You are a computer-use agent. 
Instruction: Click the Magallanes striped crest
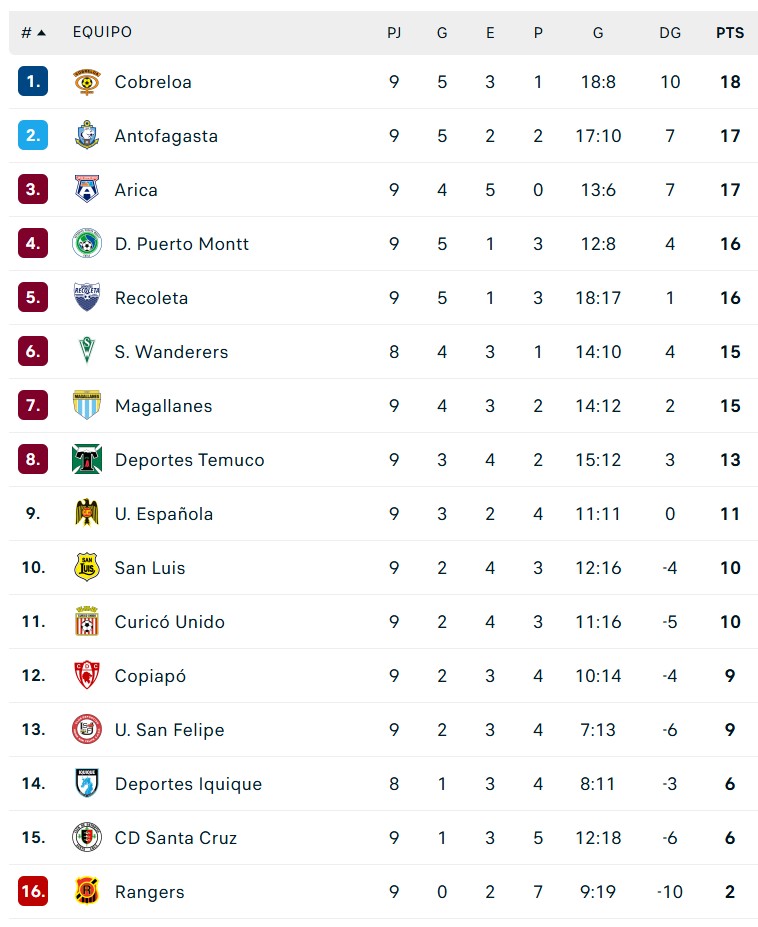[87, 406]
